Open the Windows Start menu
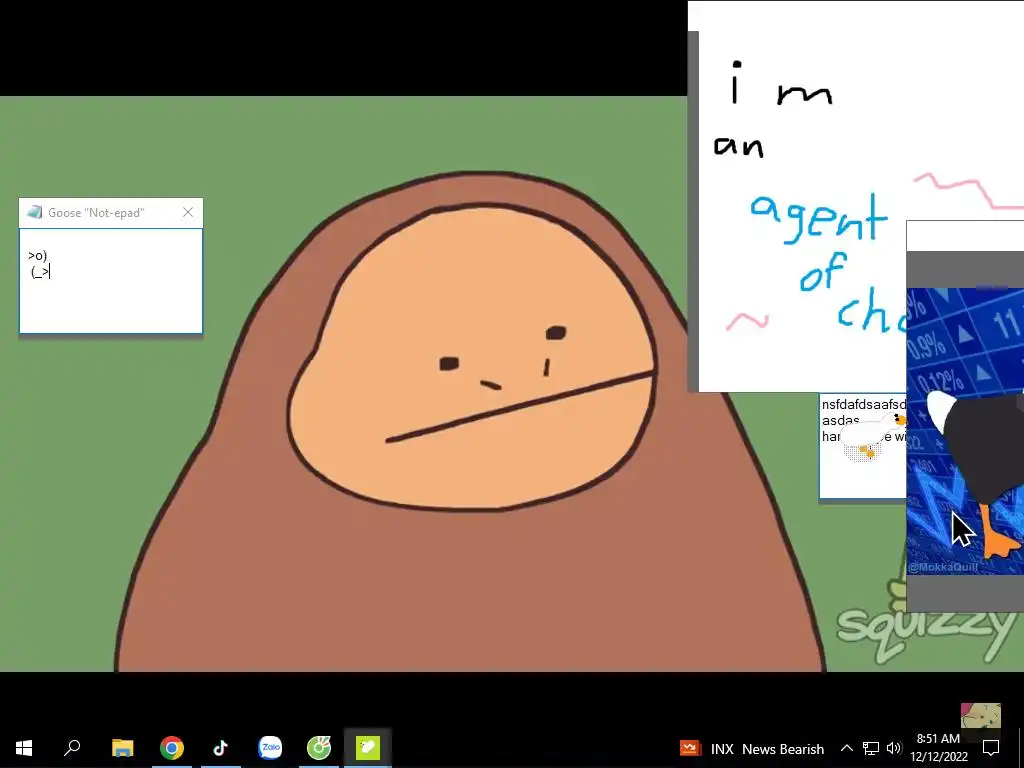The height and width of the screenshot is (768, 1024). click(24, 748)
